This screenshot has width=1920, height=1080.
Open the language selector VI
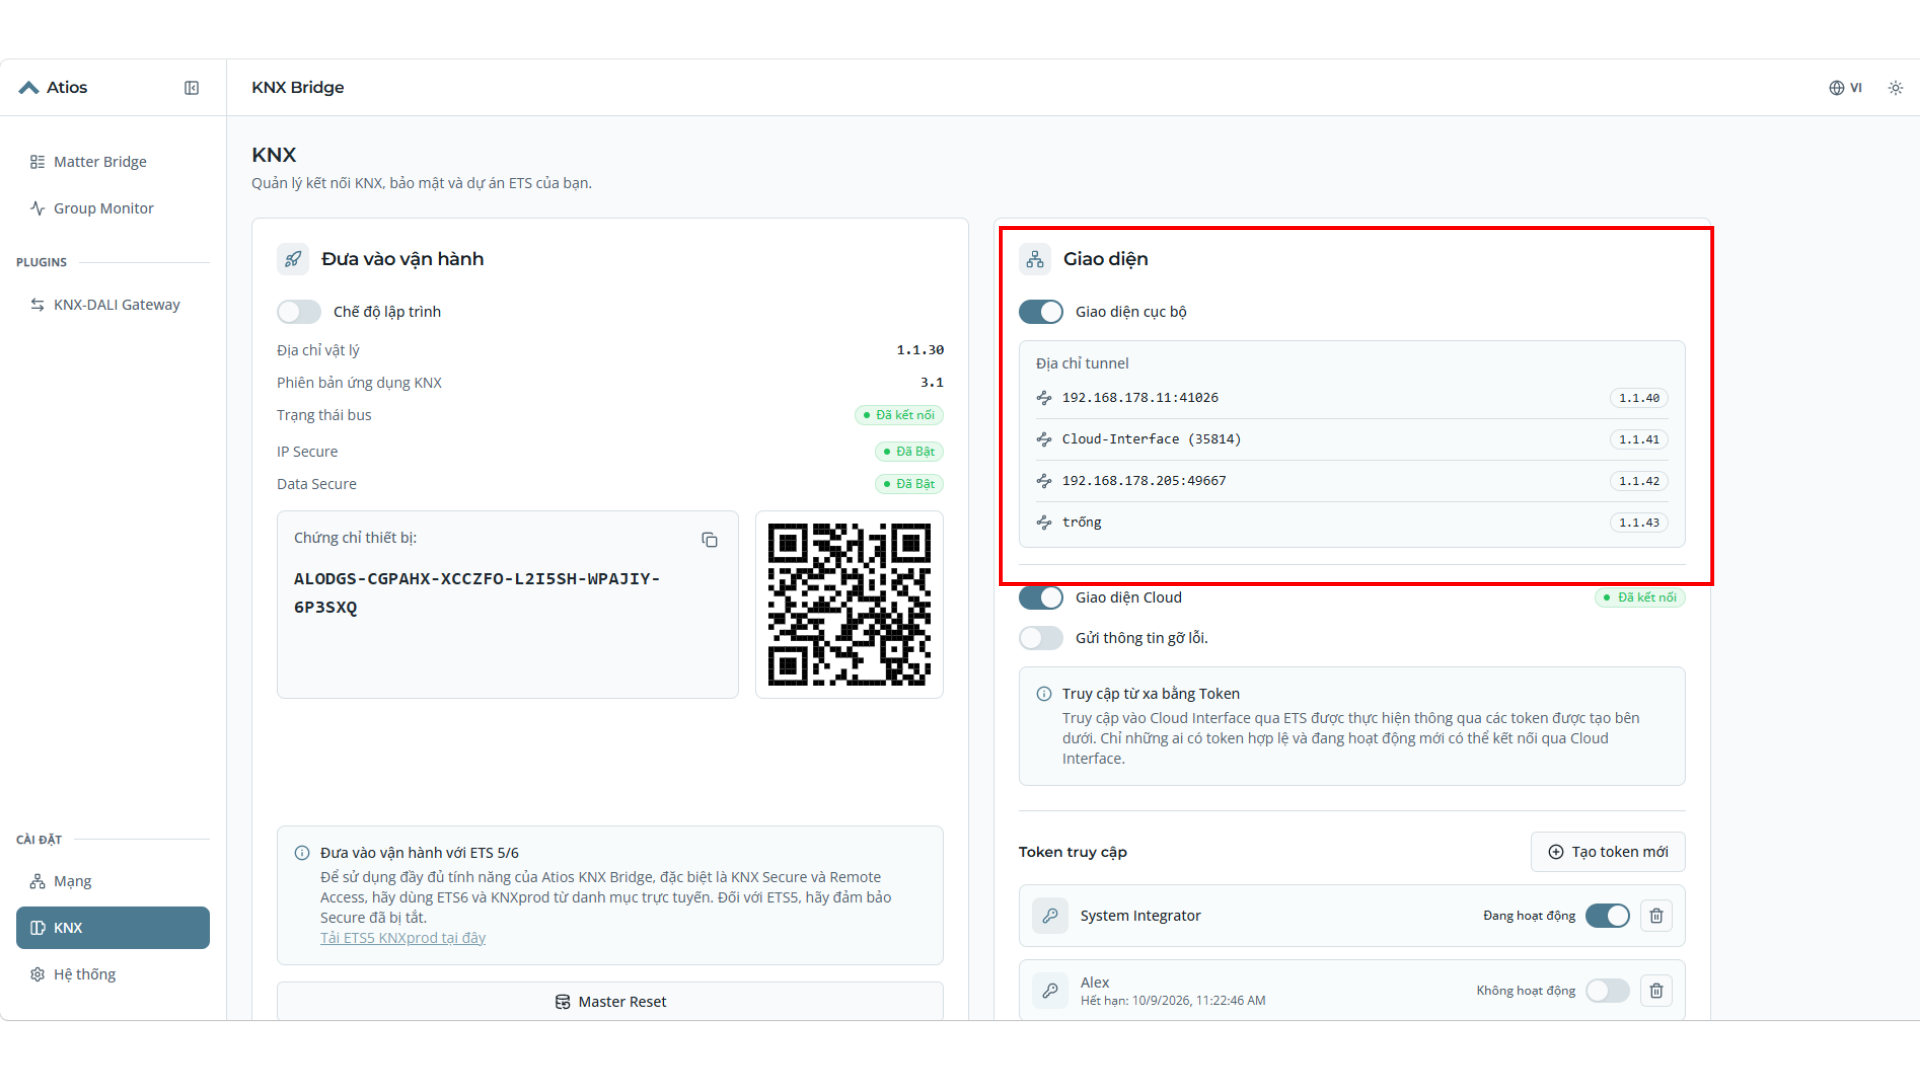coord(1845,88)
